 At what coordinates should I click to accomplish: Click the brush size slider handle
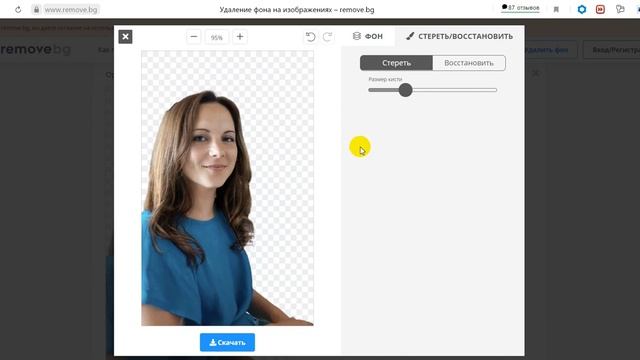(405, 90)
